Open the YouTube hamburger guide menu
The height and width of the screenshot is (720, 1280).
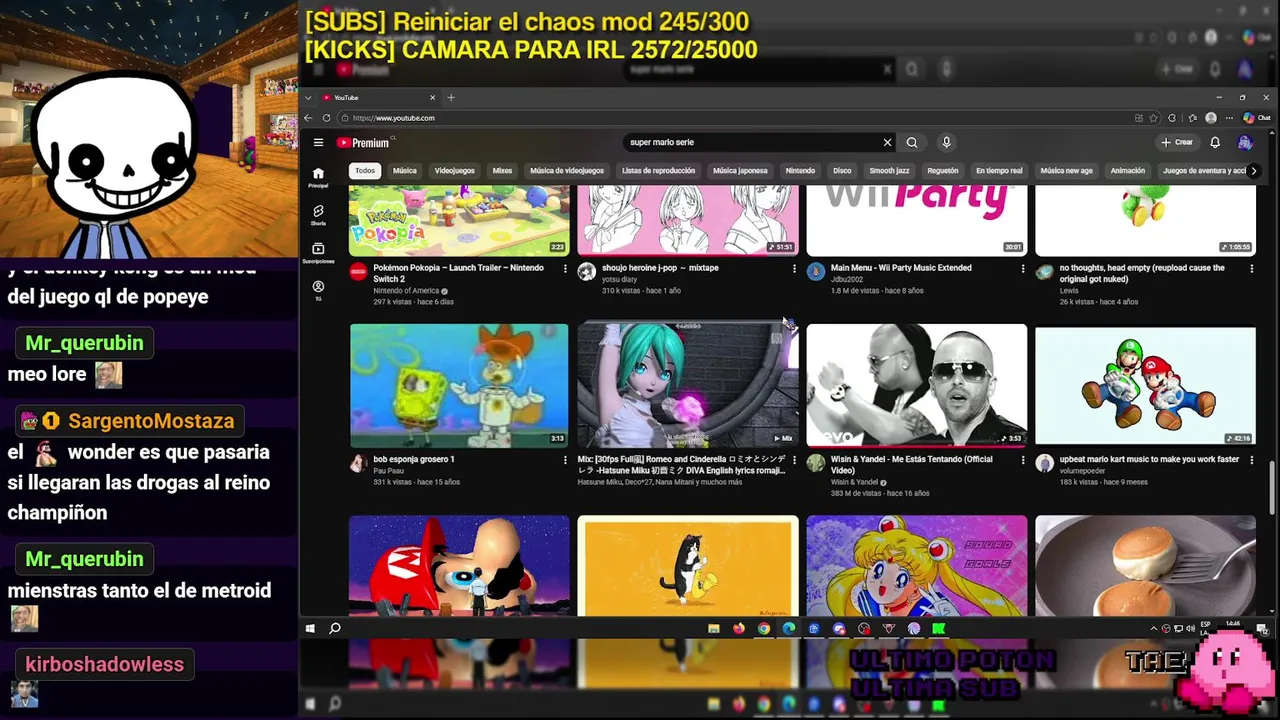[318, 143]
